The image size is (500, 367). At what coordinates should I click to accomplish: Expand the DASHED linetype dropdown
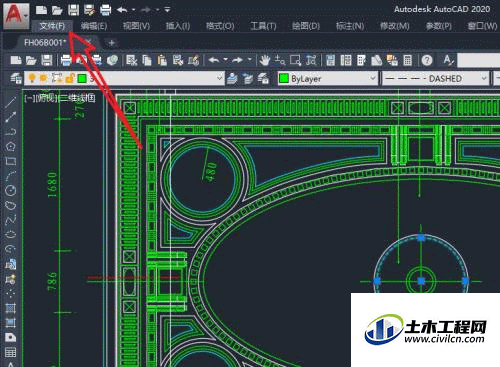click(436, 79)
